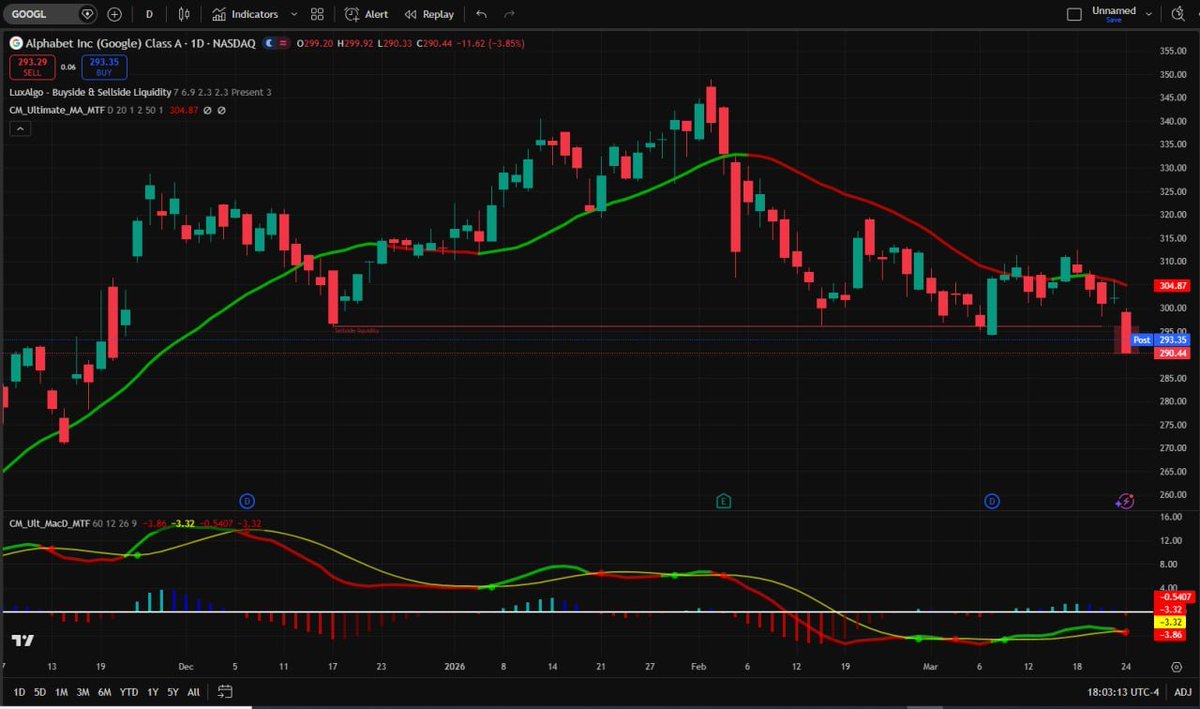This screenshot has height=709, width=1200.
Task: Open the Indicators dialog
Action: pyautogui.click(x=245, y=14)
